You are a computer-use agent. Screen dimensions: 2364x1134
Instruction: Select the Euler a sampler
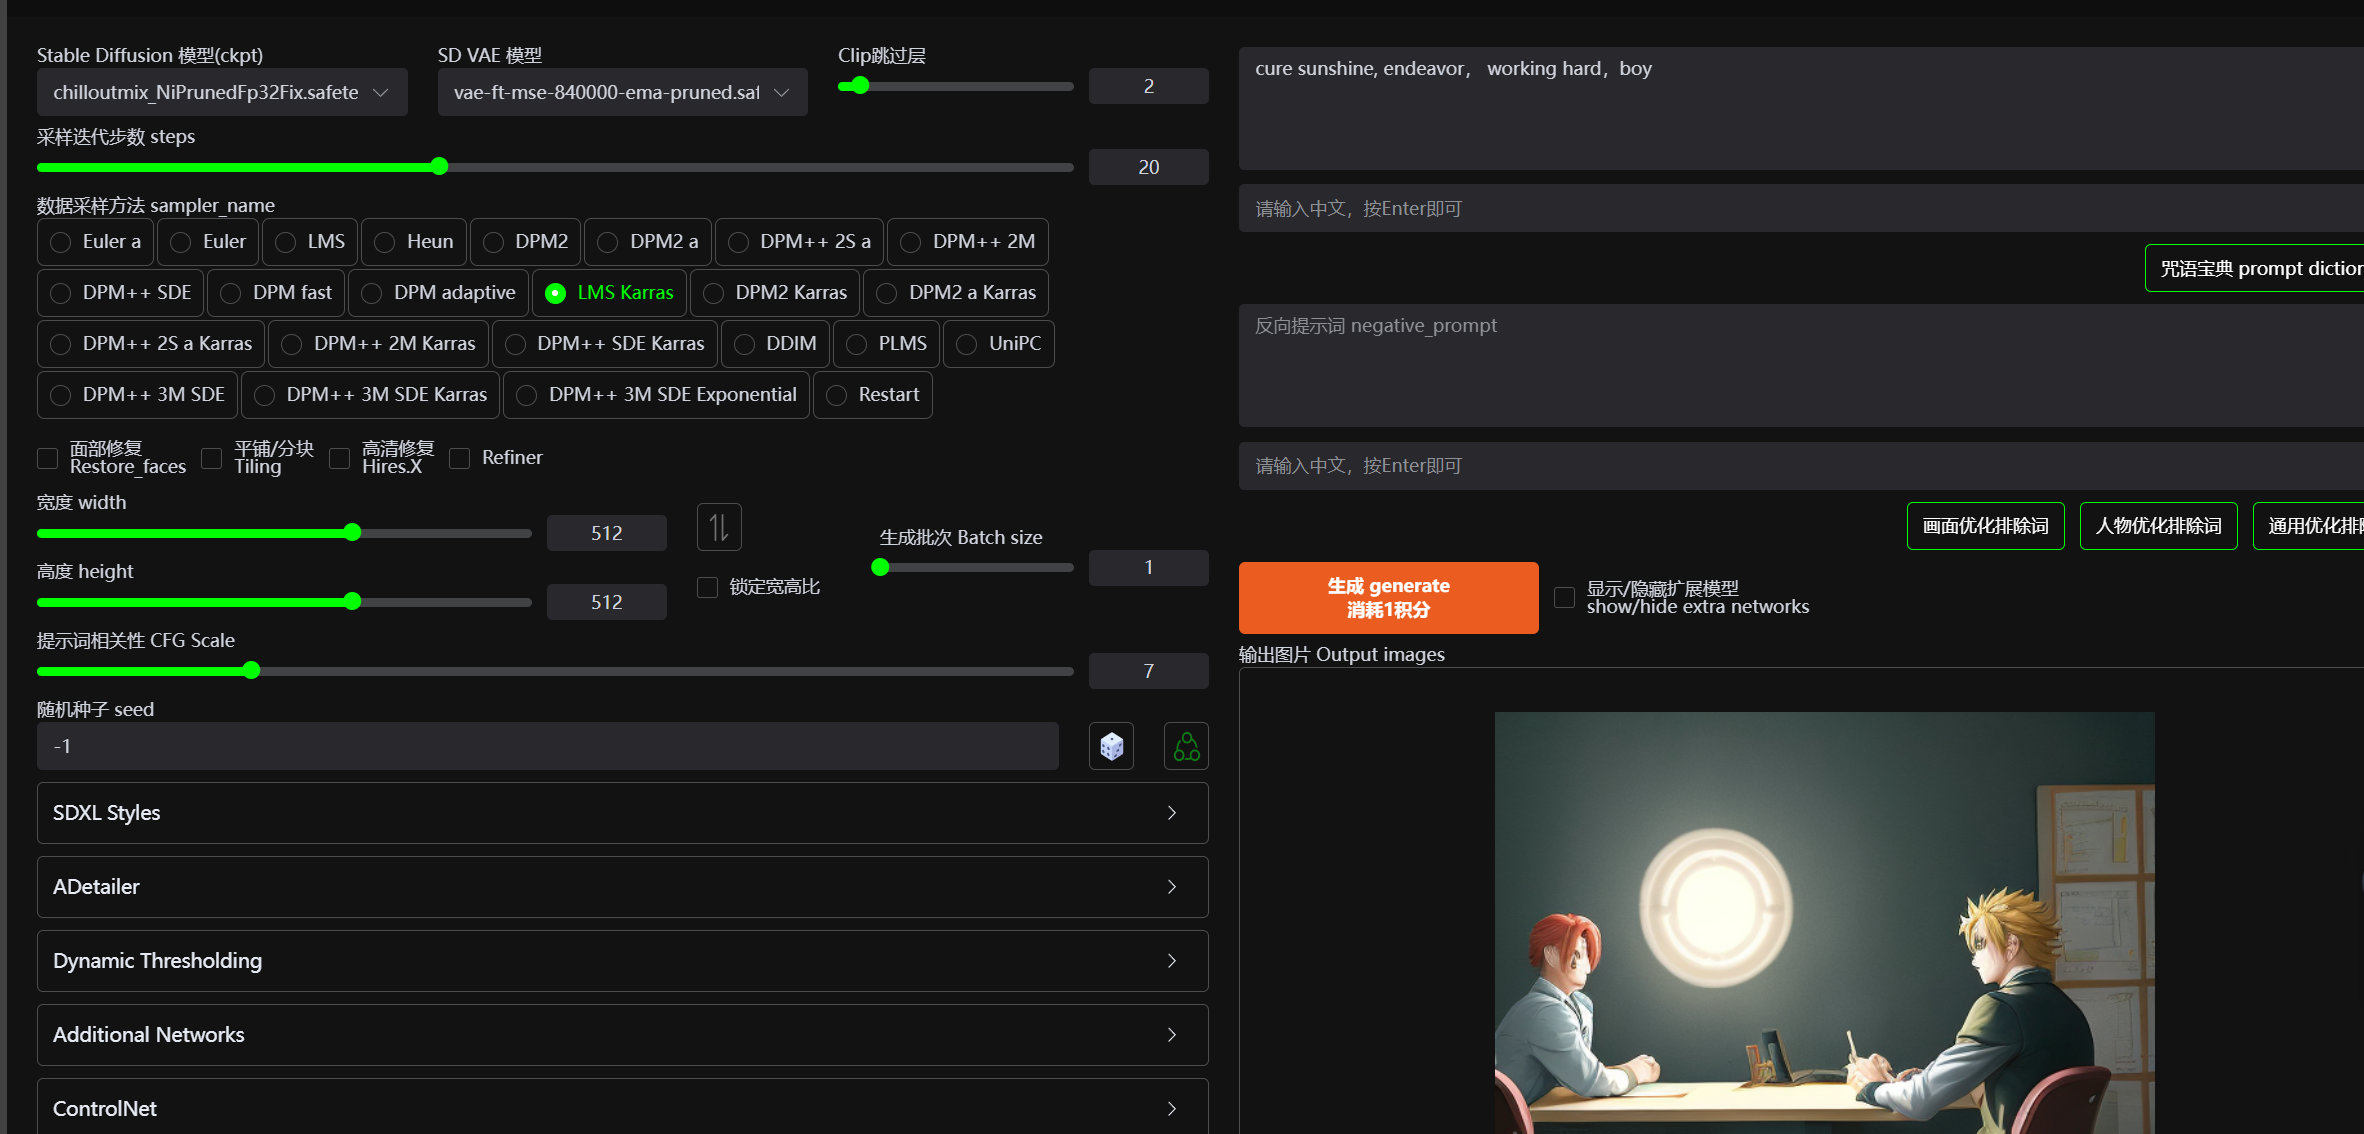(x=95, y=242)
